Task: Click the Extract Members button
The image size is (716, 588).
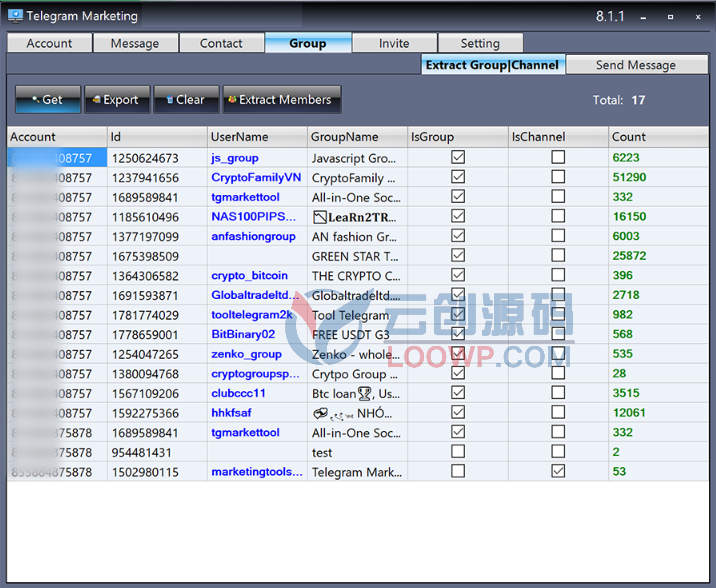Action: pyautogui.click(x=282, y=100)
